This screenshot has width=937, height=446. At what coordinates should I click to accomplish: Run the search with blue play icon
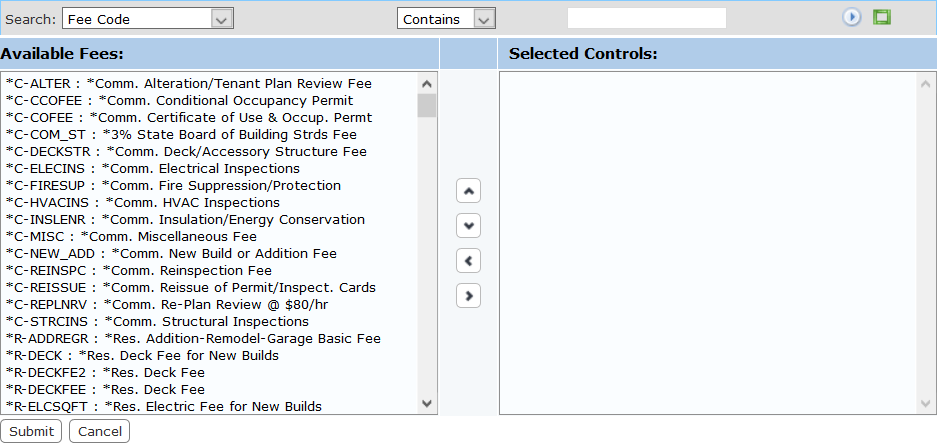tap(851, 18)
